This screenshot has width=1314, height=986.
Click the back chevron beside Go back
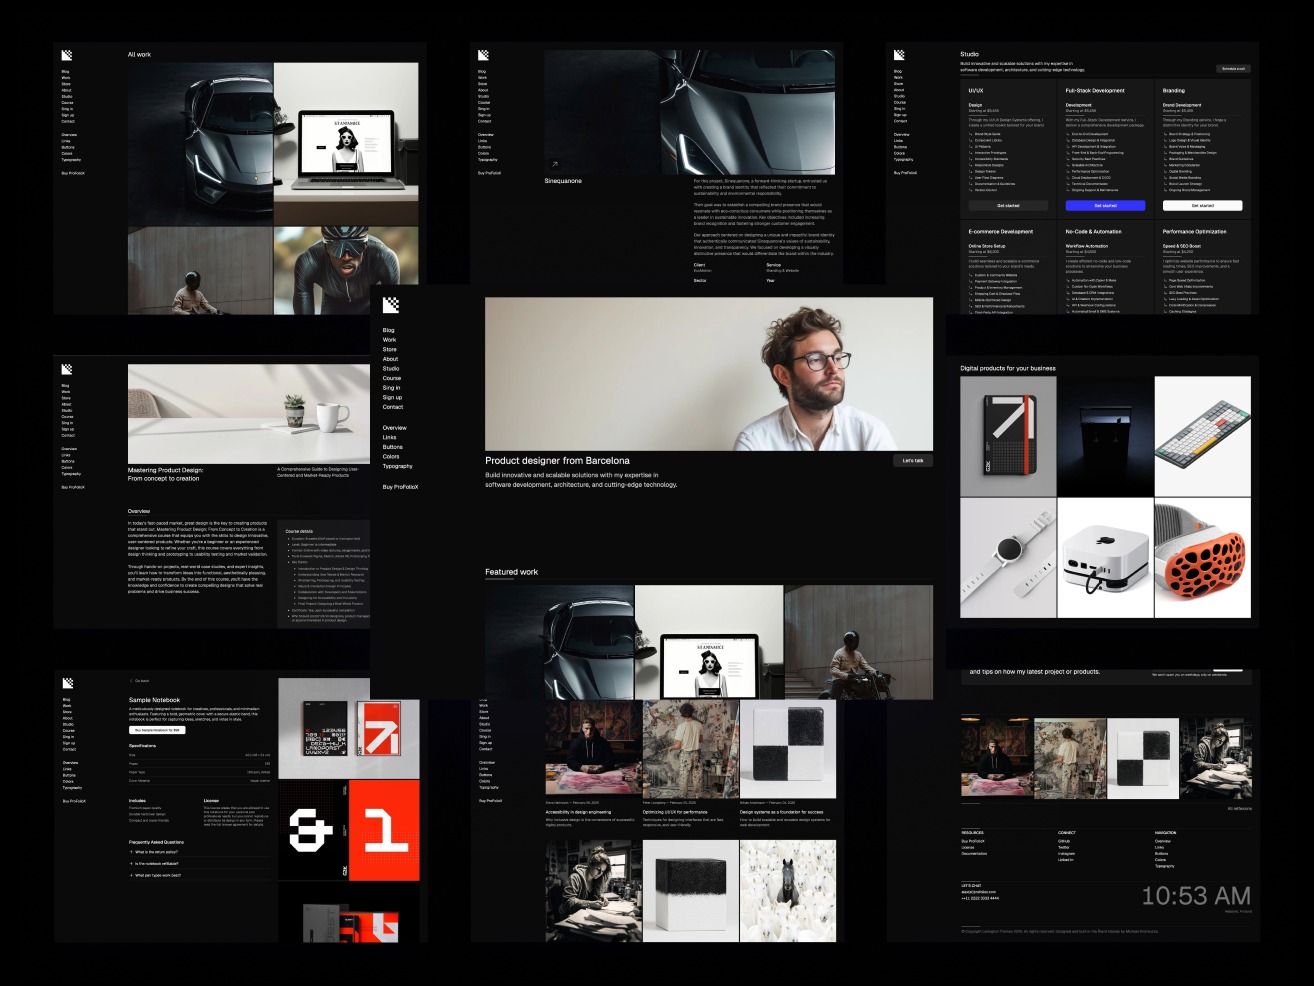point(131,681)
